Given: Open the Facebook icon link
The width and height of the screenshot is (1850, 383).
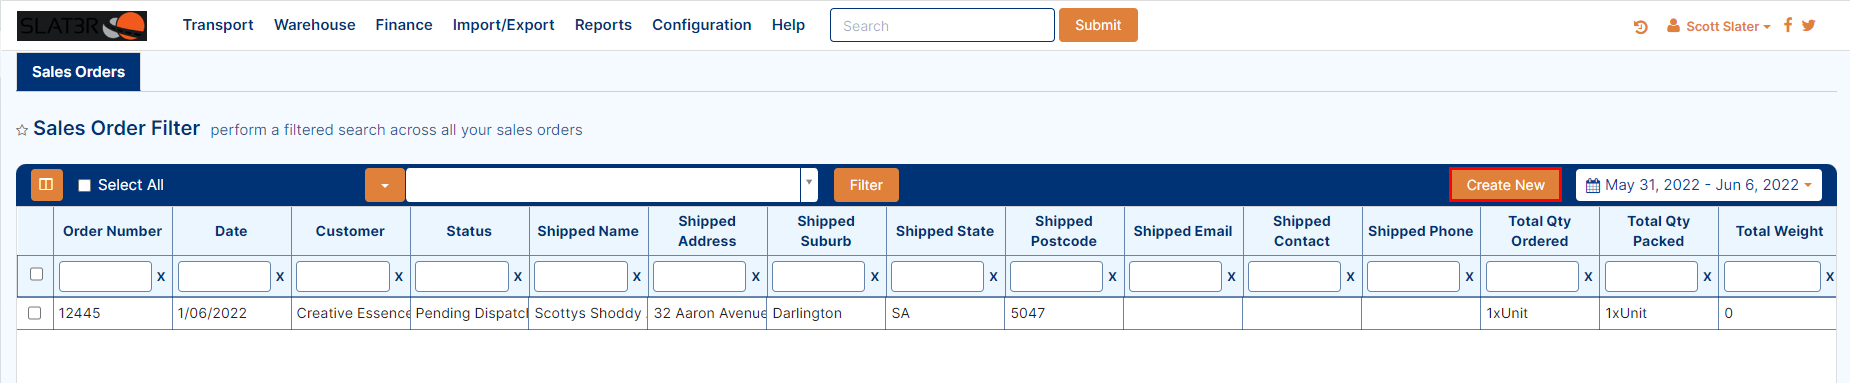Looking at the screenshot, I should 1787,25.
